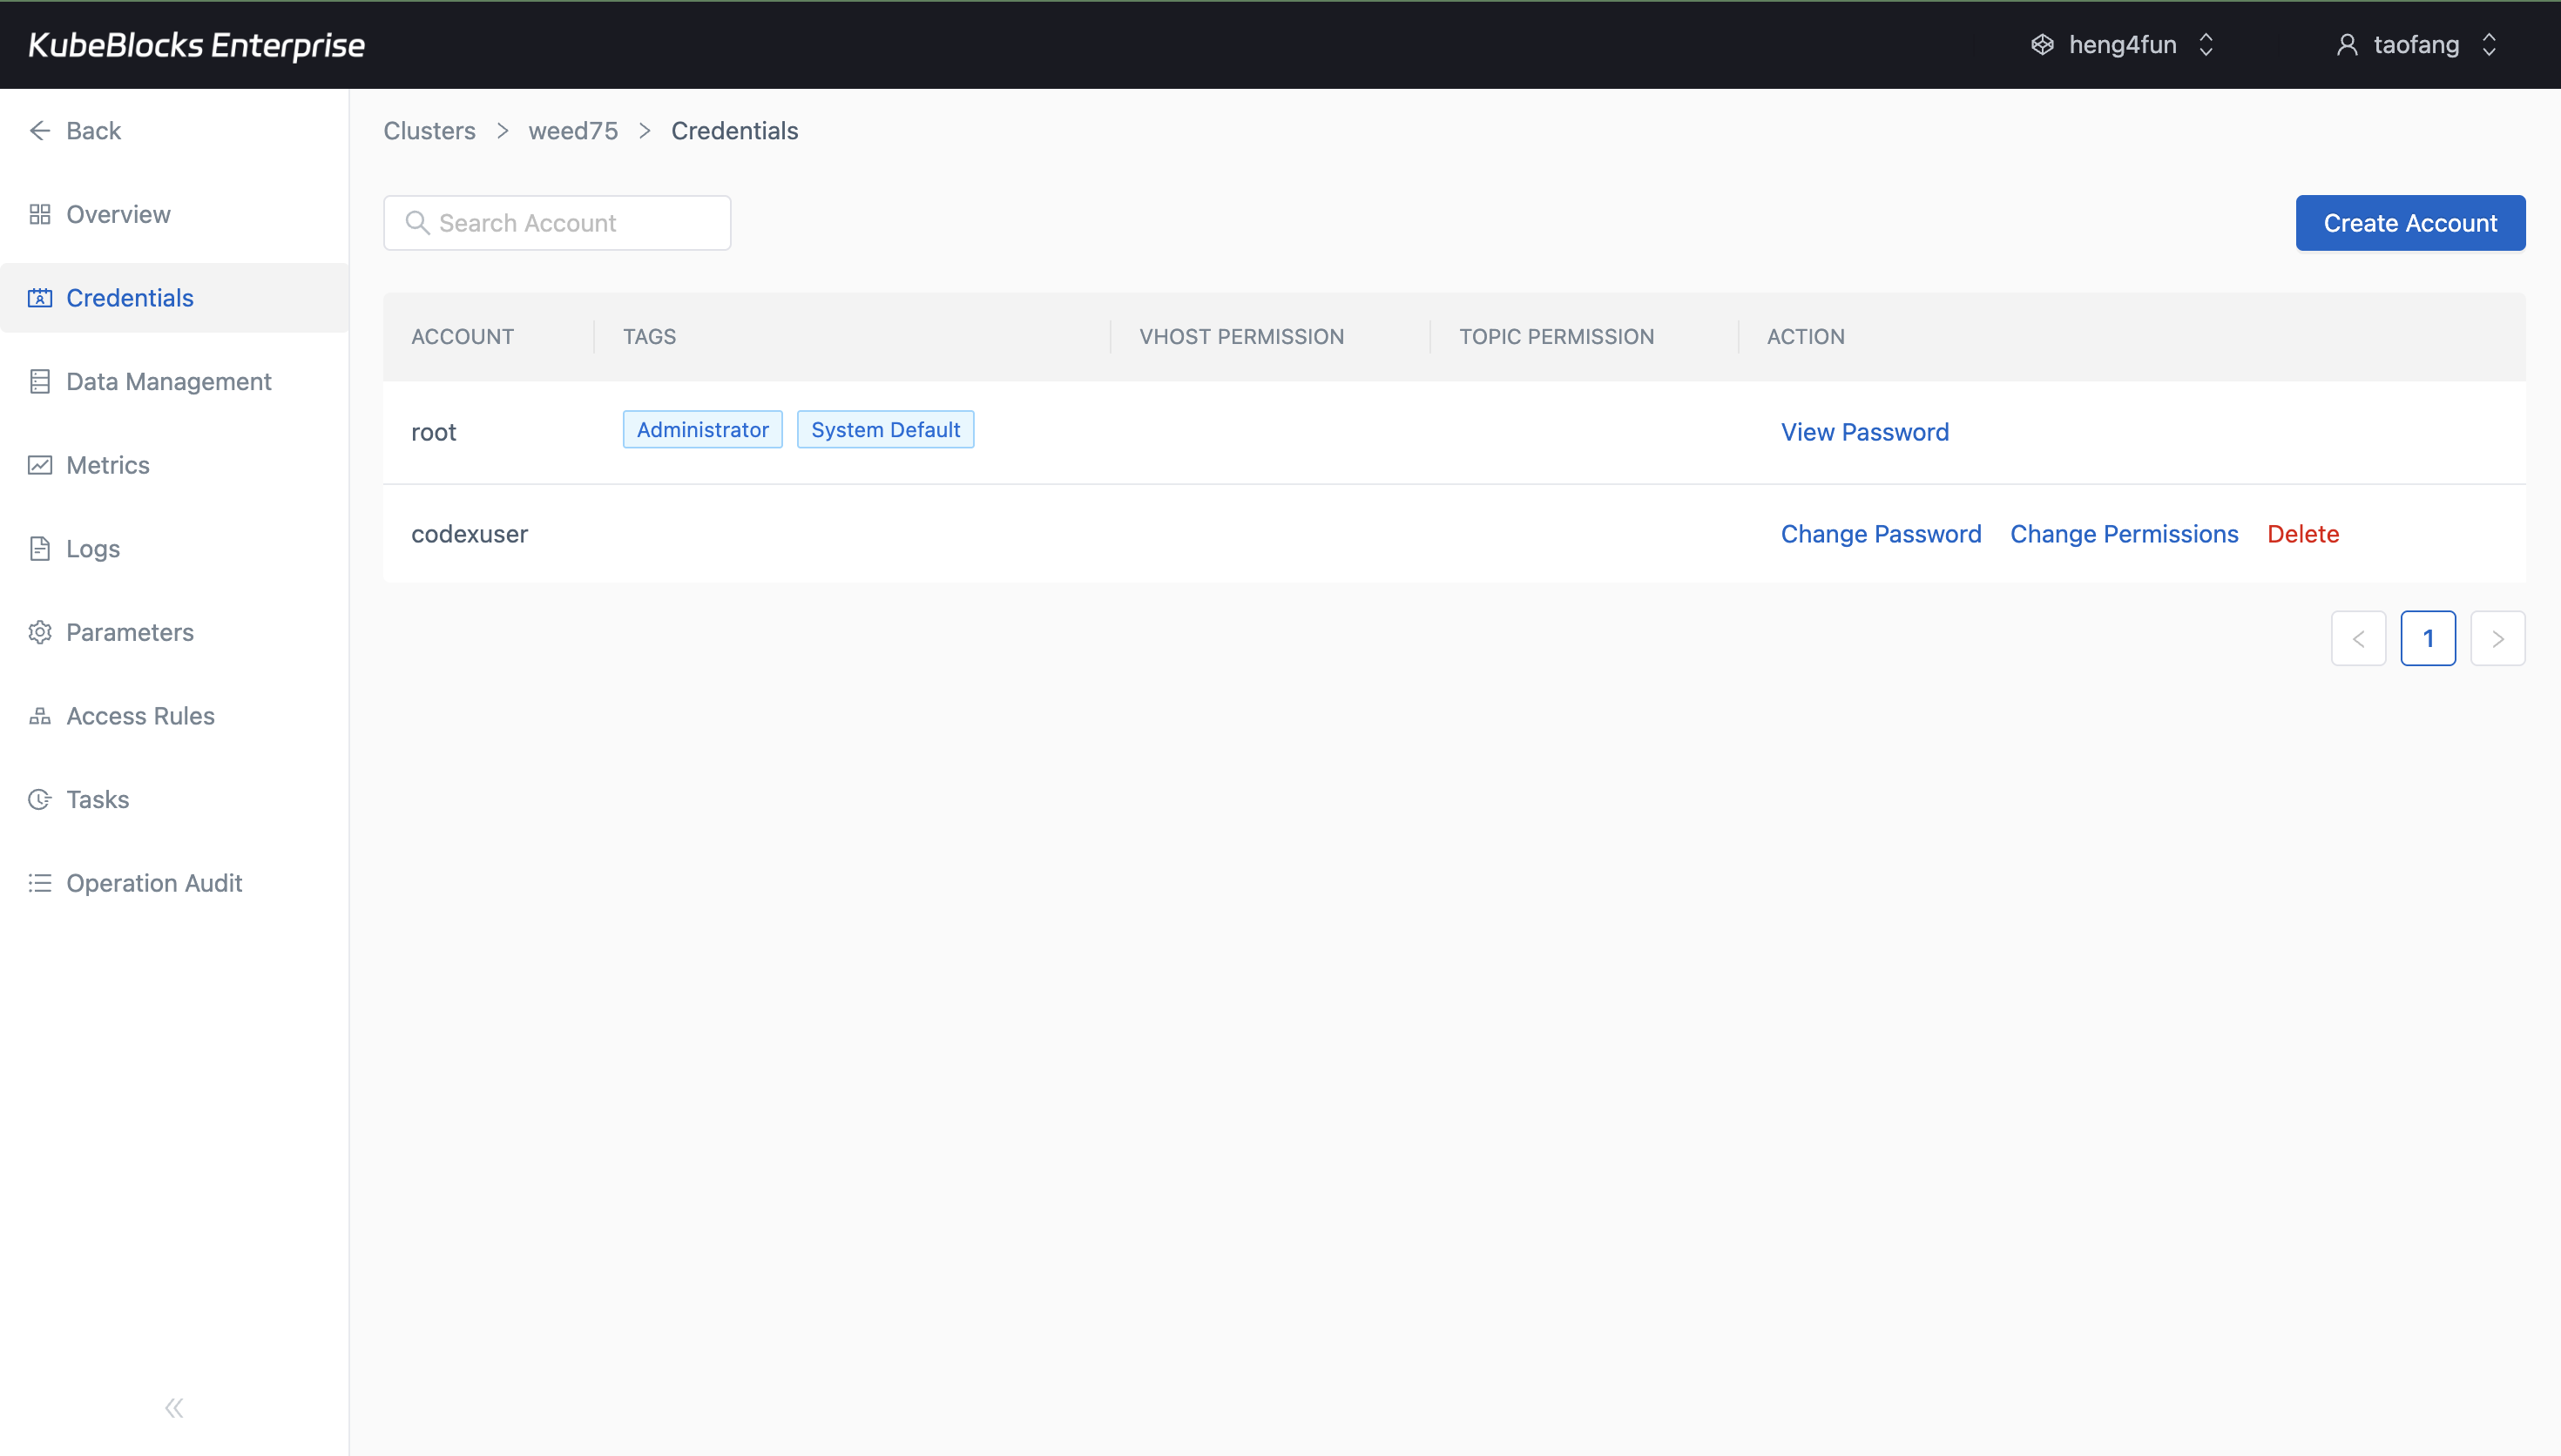
Task: Select the Credentials sidebar icon
Action: (x=40, y=297)
